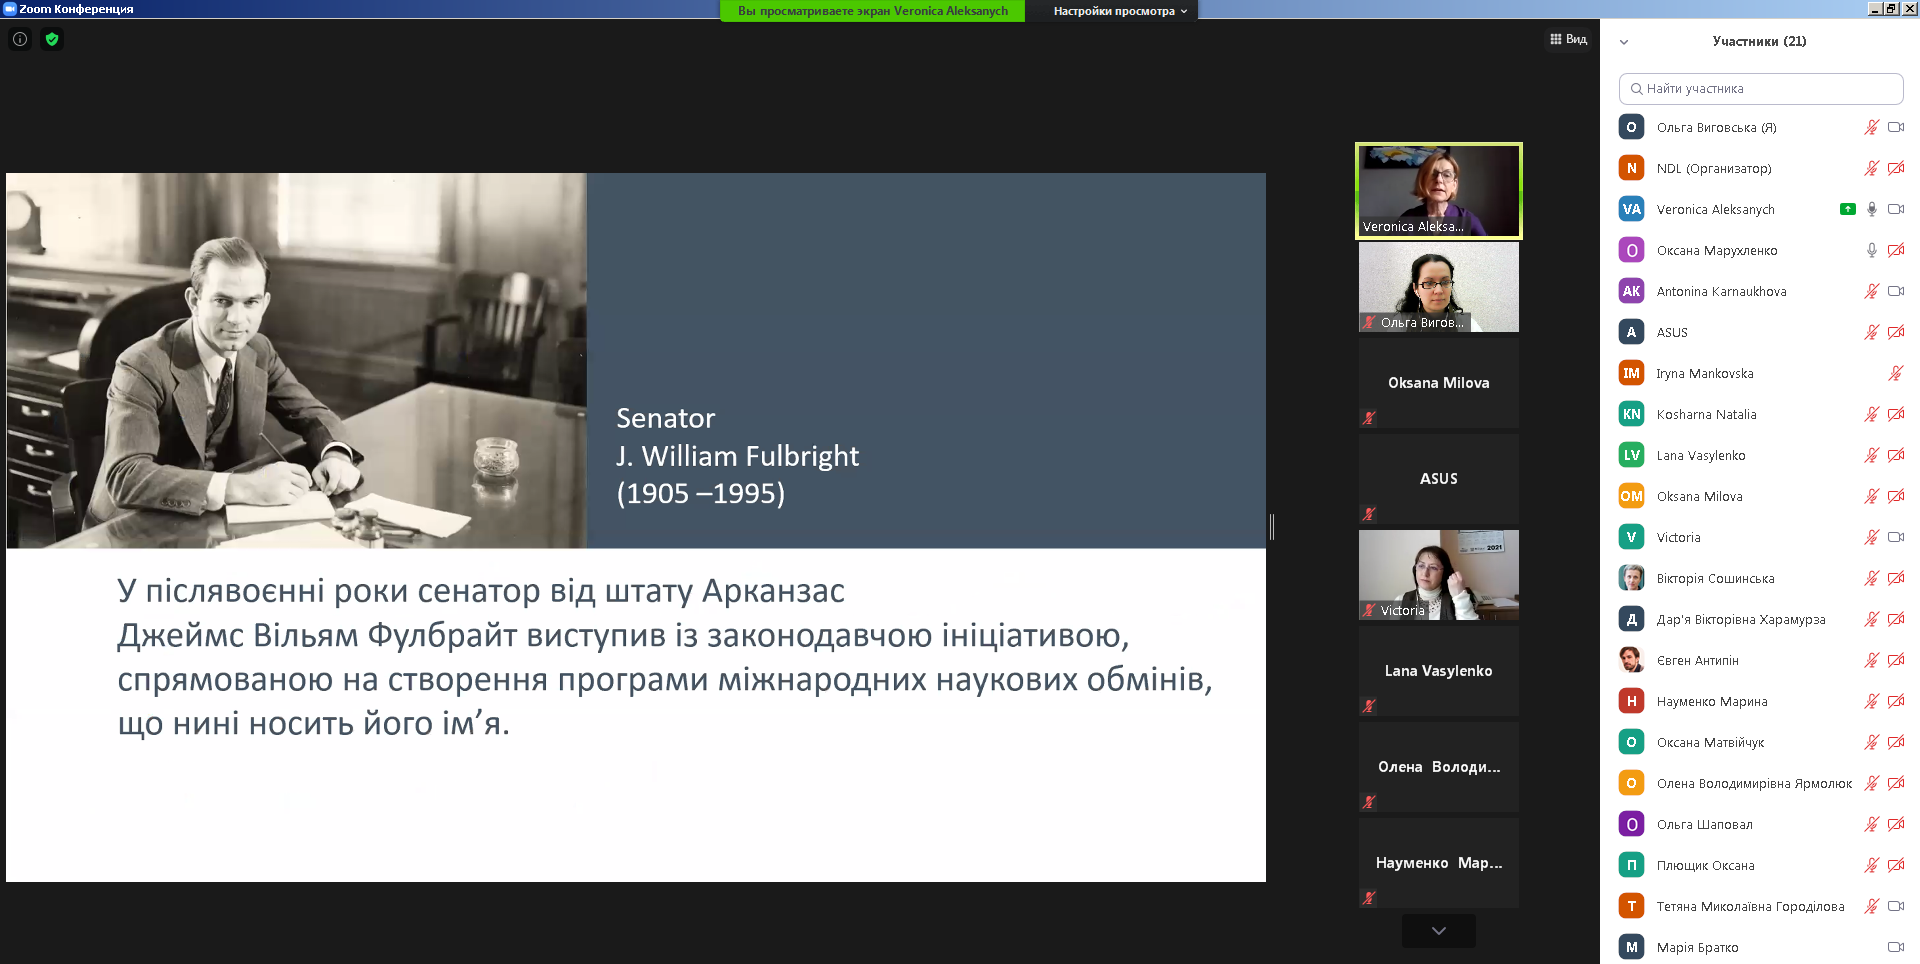
Task: Click the divider handle beside shared screen
Action: point(1271,527)
